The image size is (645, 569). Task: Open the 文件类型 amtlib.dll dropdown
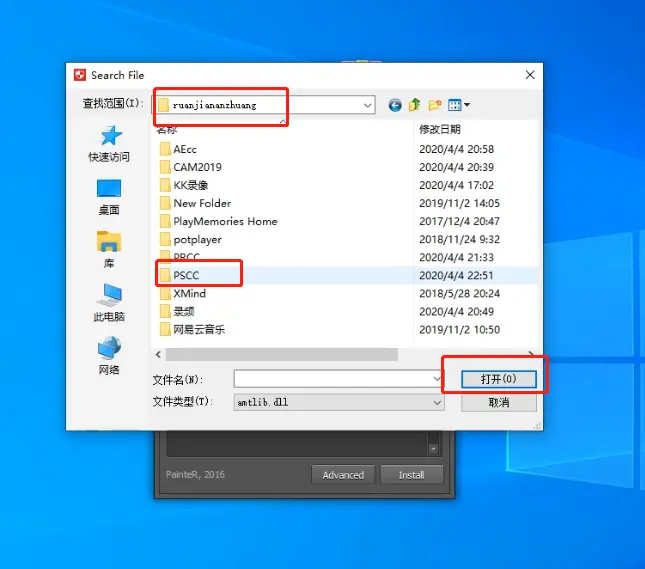coord(339,402)
